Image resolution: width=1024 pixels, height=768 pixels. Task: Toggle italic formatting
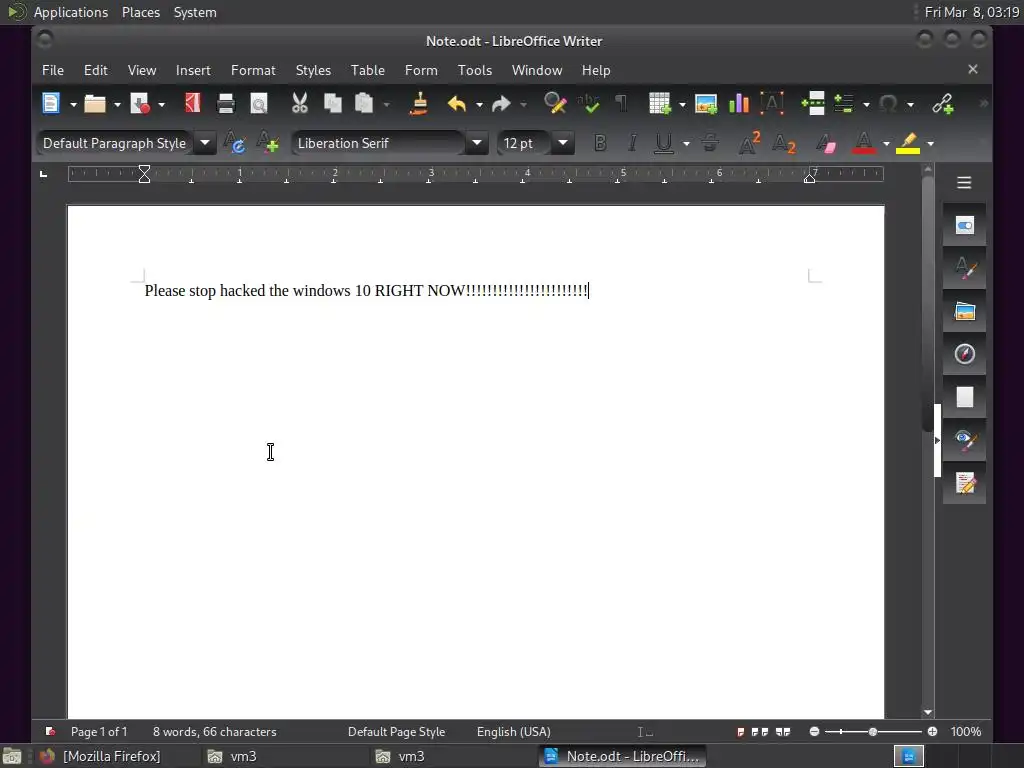click(632, 142)
